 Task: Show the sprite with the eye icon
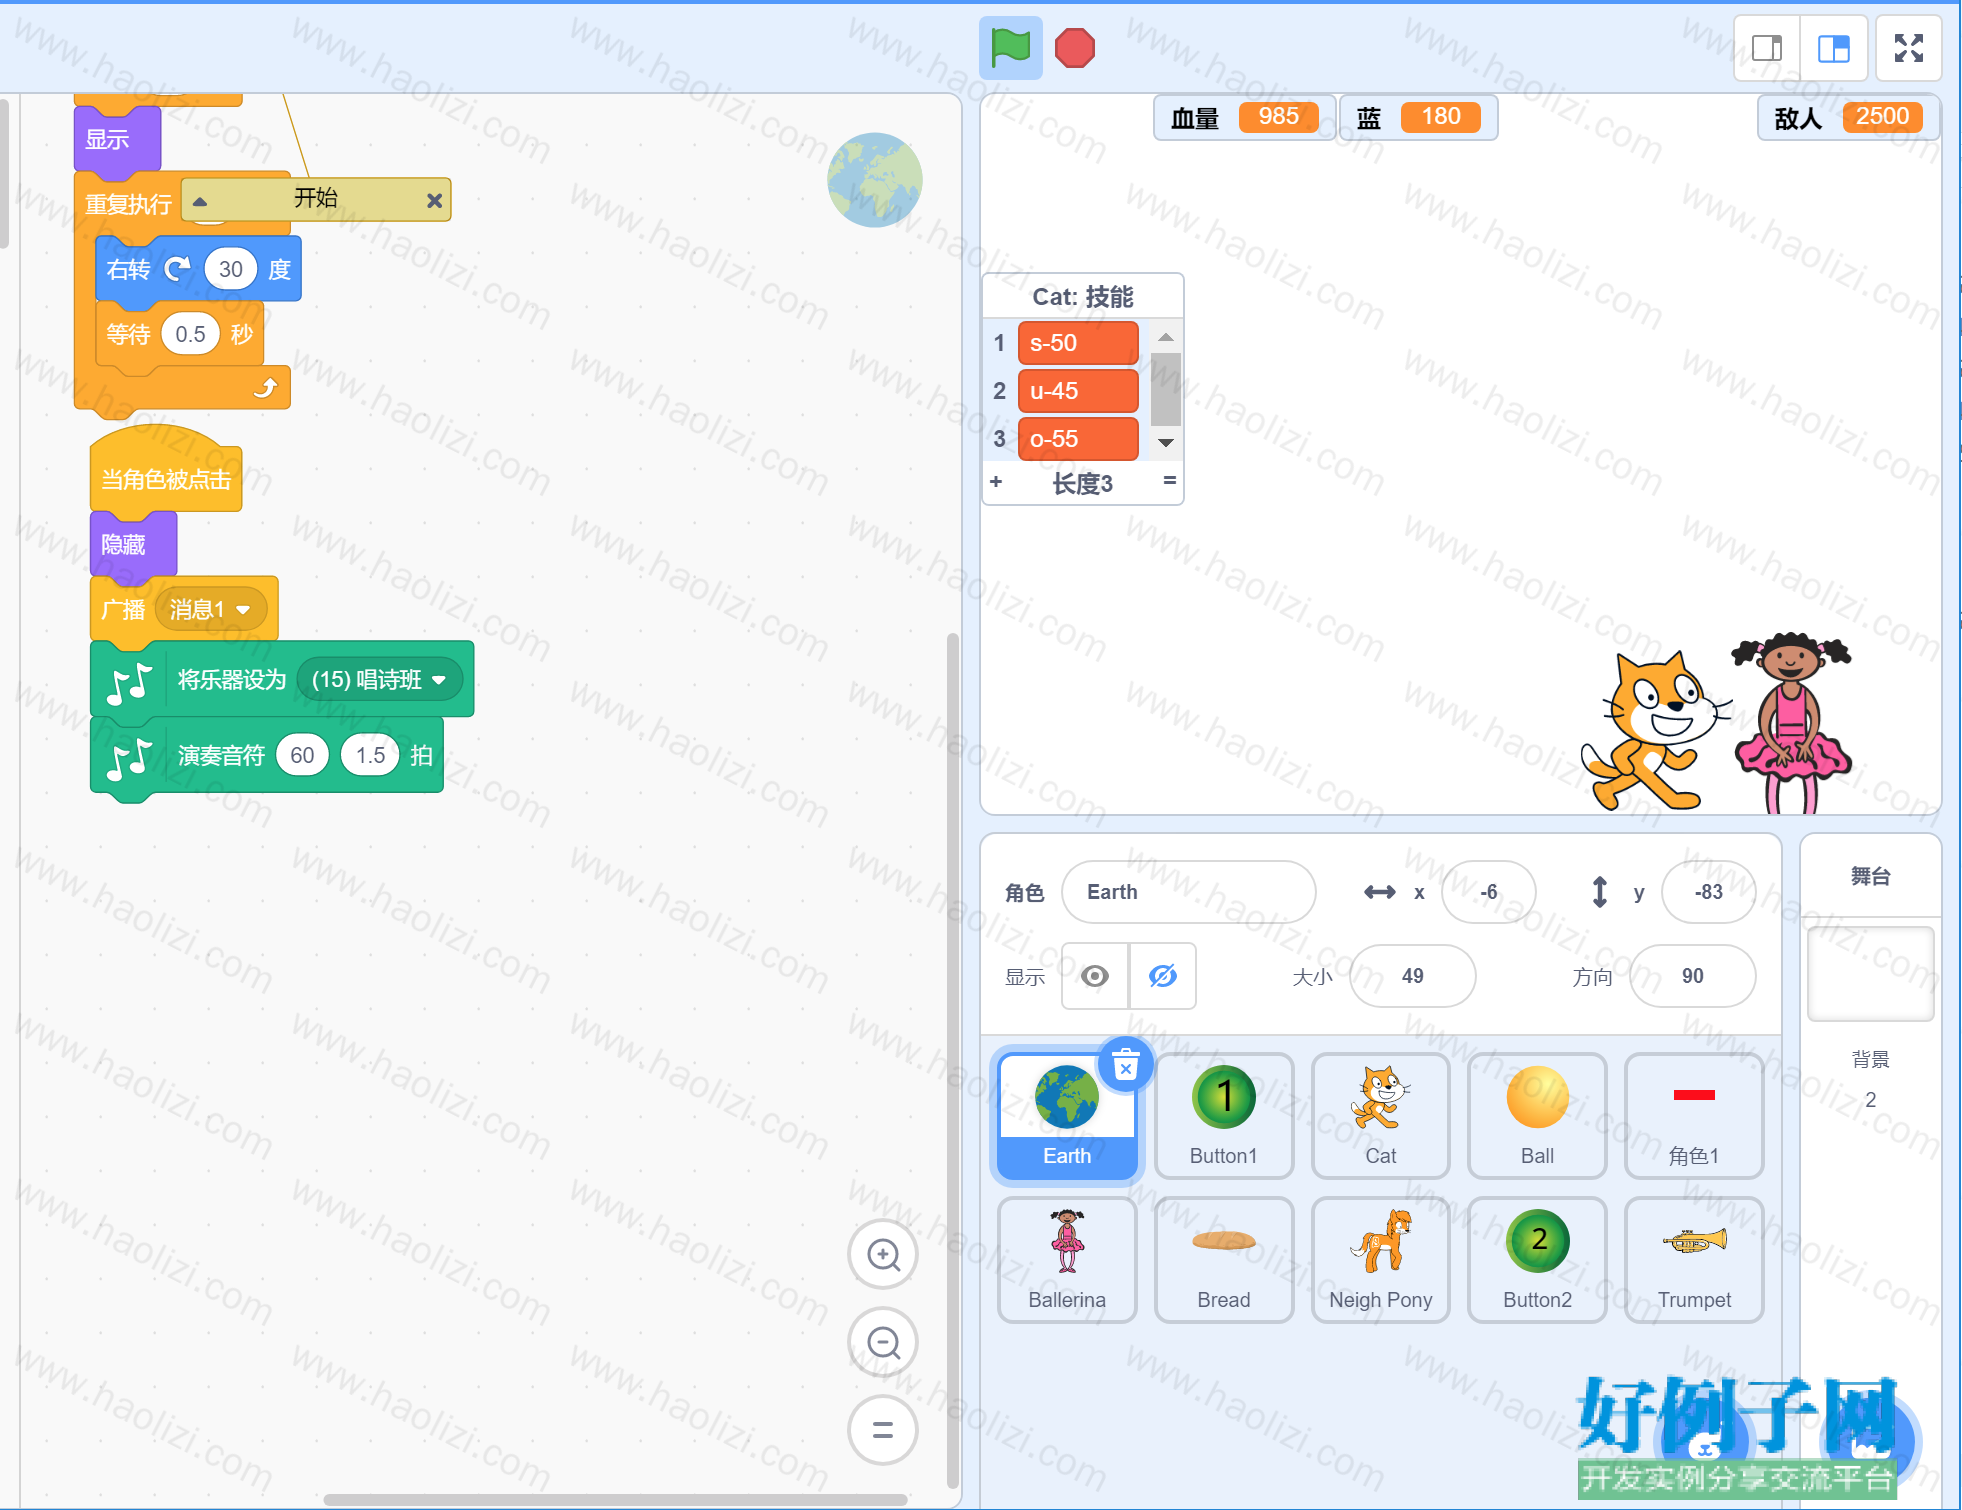click(x=1095, y=976)
